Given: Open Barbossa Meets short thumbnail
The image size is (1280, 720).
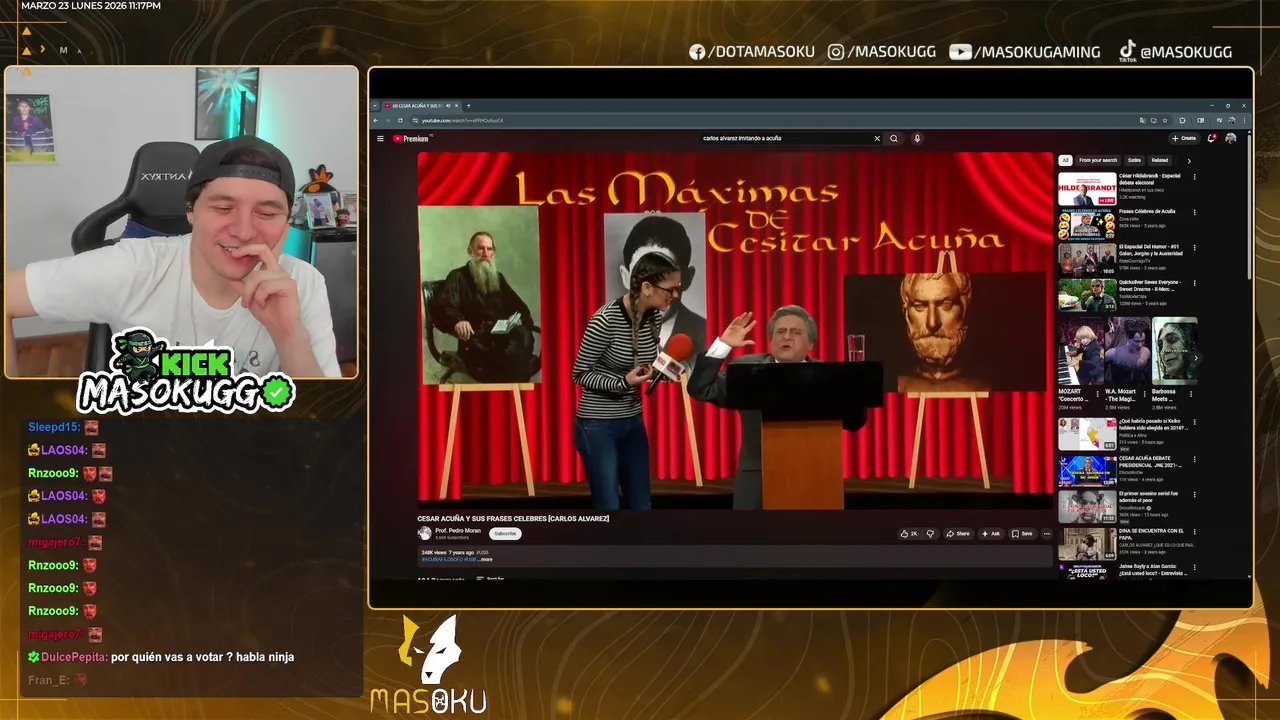Looking at the screenshot, I should pyautogui.click(x=1173, y=351).
